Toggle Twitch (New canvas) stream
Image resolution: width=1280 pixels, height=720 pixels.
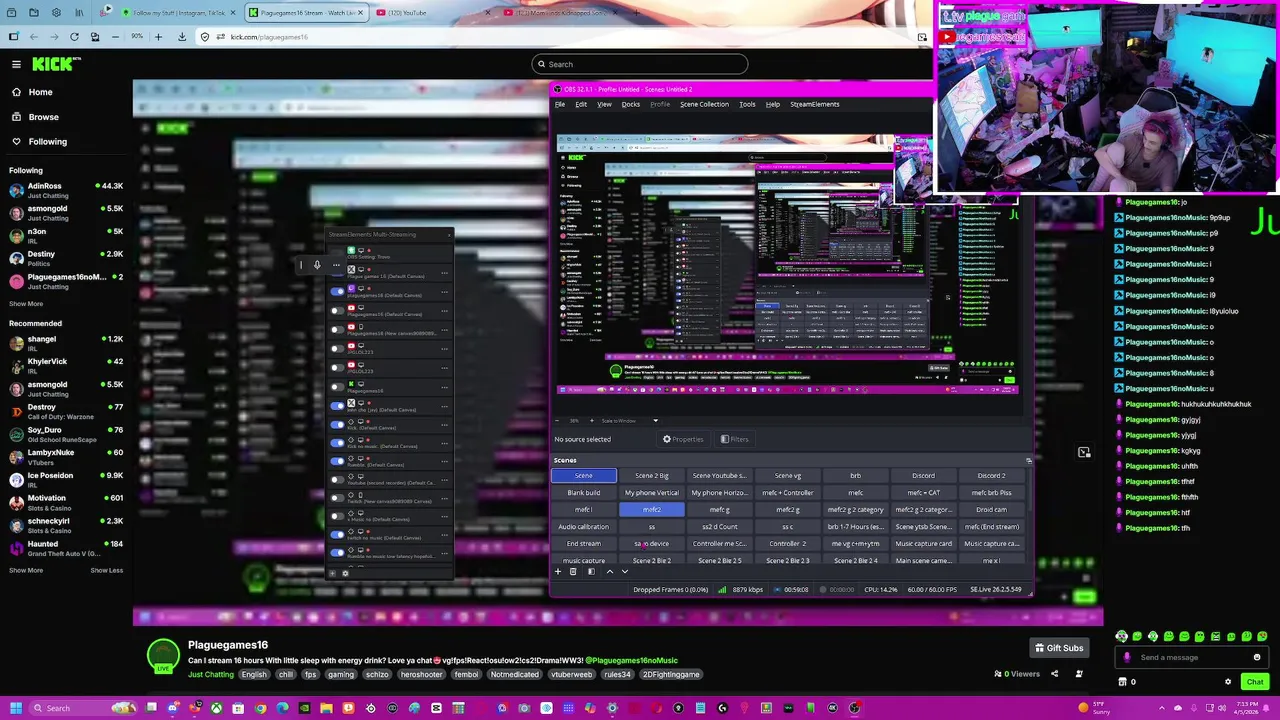pyautogui.click(x=337, y=498)
